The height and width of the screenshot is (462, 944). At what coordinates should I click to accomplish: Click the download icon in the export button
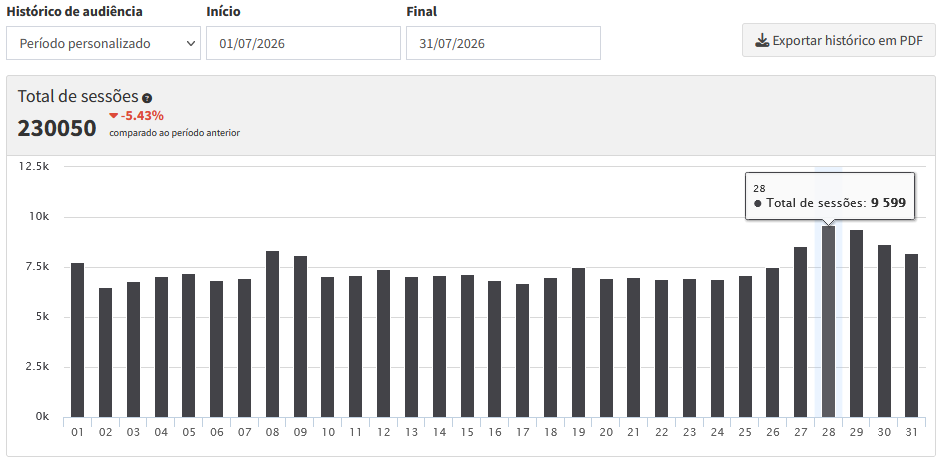pyautogui.click(x=762, y=41)
